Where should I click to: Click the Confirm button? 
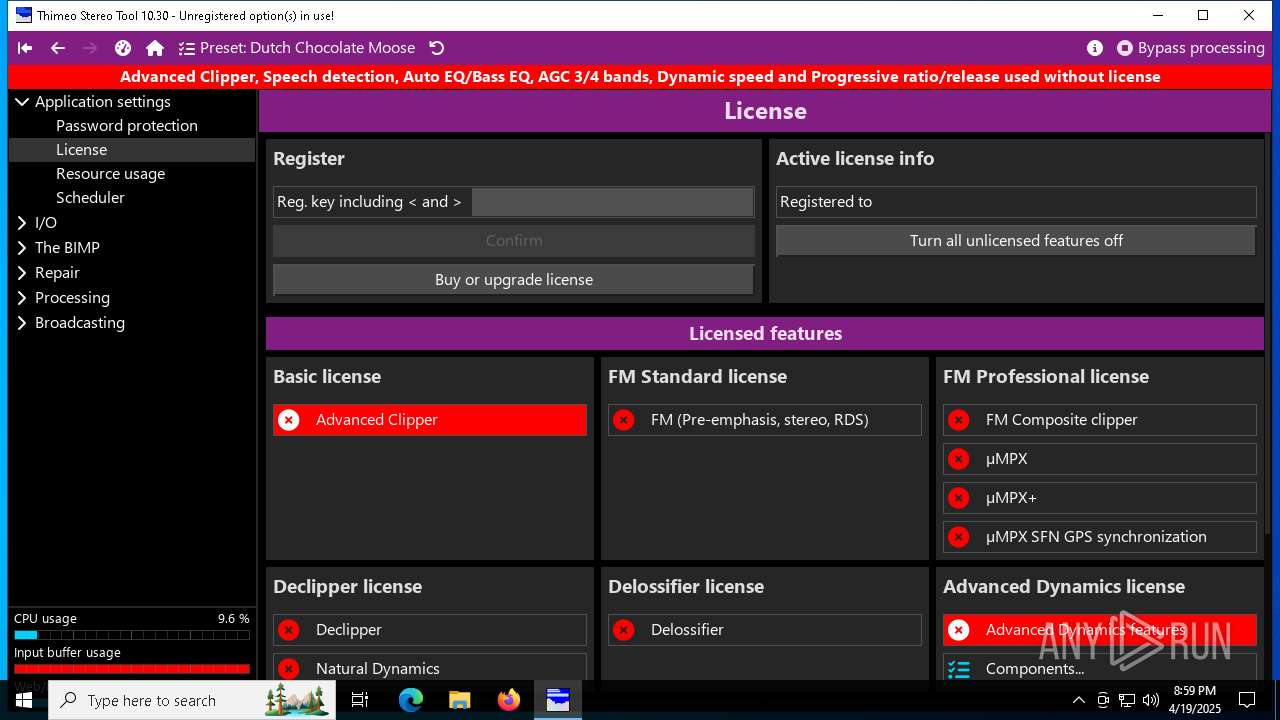click(x=514, y=241)
